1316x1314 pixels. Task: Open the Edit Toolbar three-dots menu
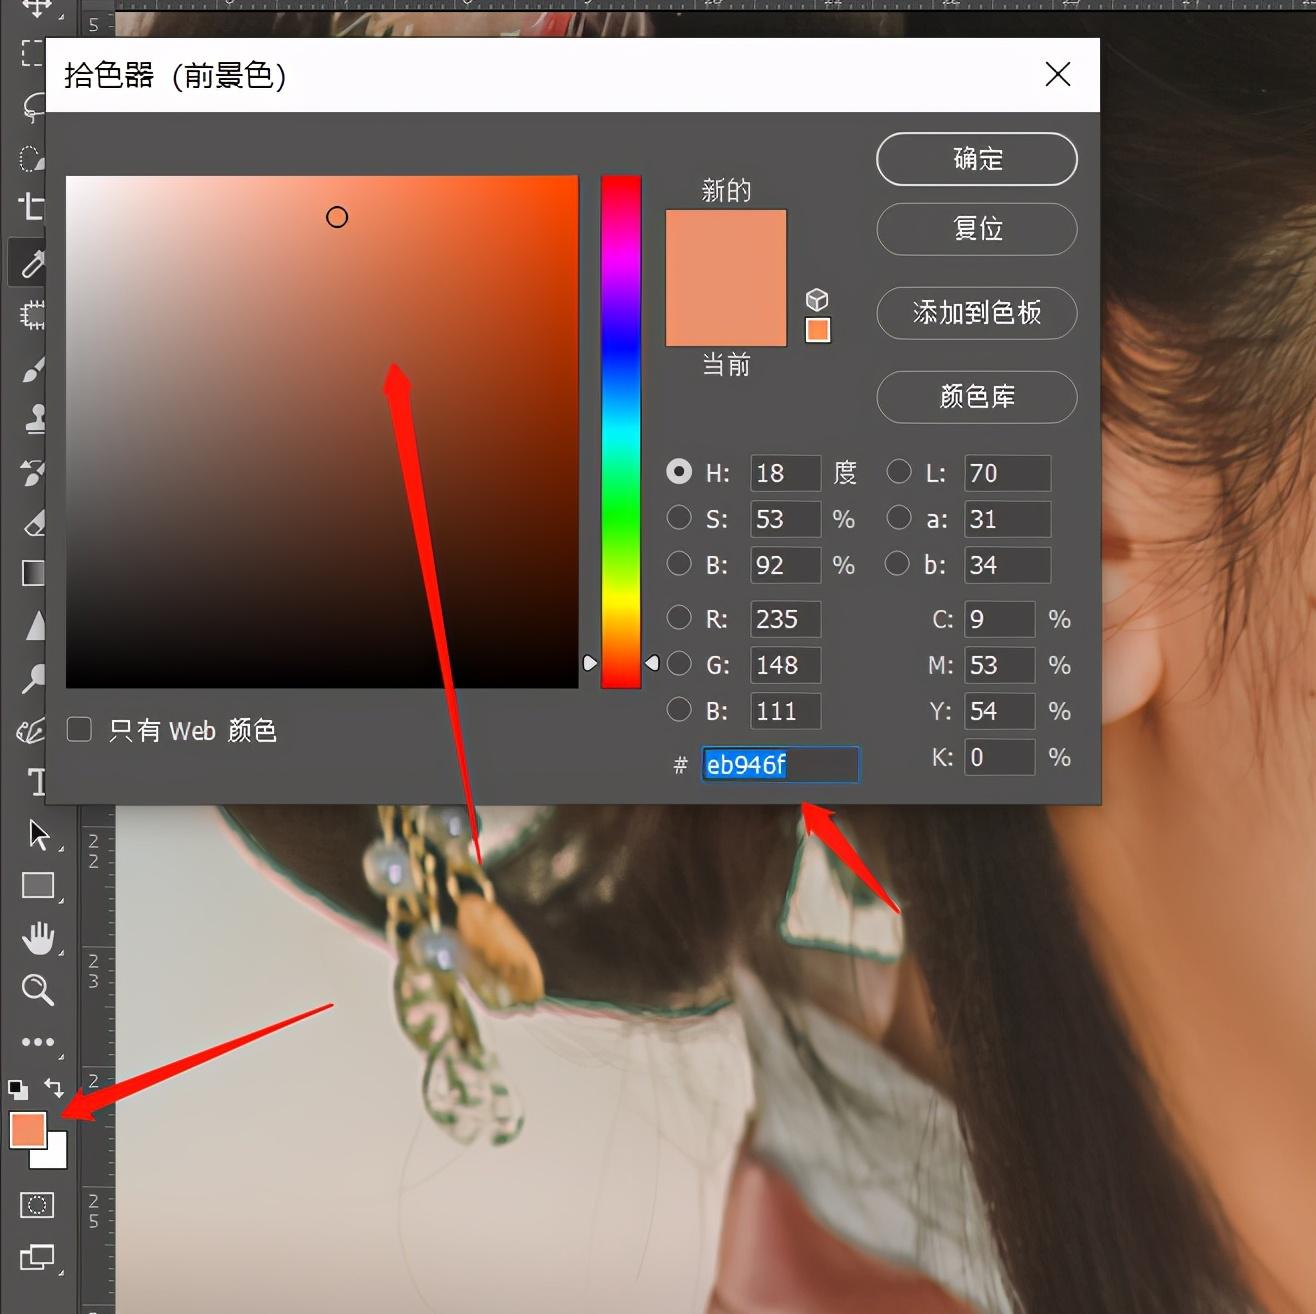(38, 1042)
